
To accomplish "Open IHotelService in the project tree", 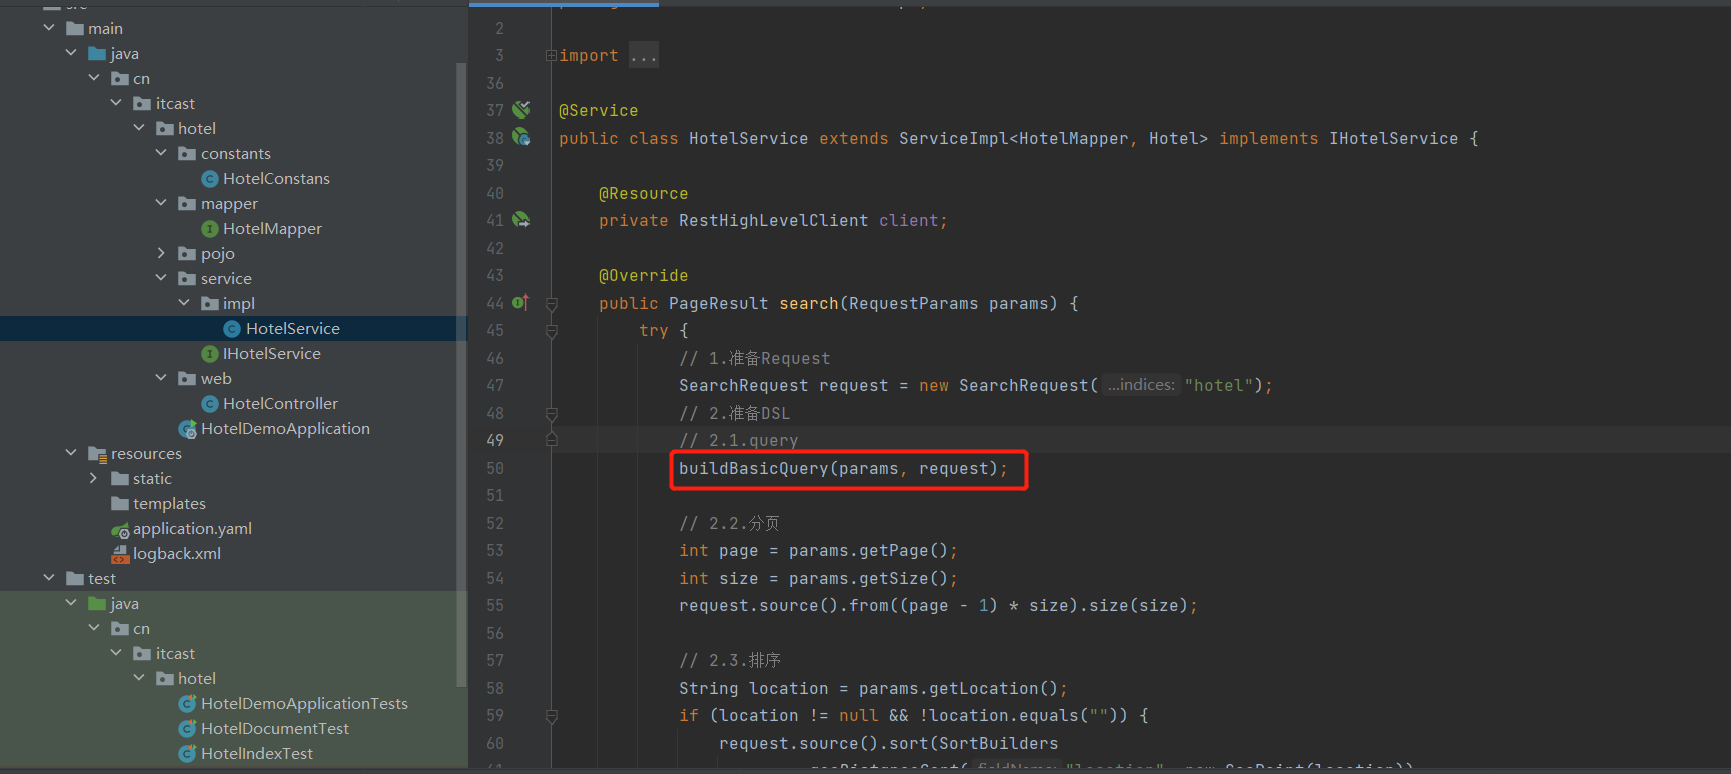I will point(272,354).
